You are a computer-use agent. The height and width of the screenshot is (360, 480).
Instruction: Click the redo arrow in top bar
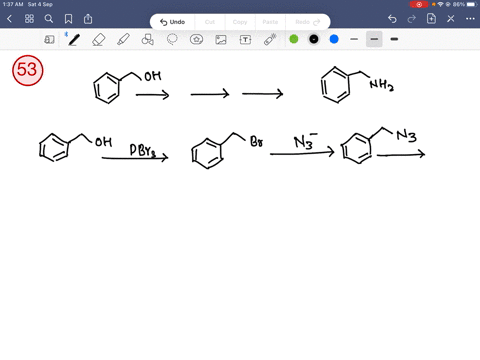click(x=412, y=19)
